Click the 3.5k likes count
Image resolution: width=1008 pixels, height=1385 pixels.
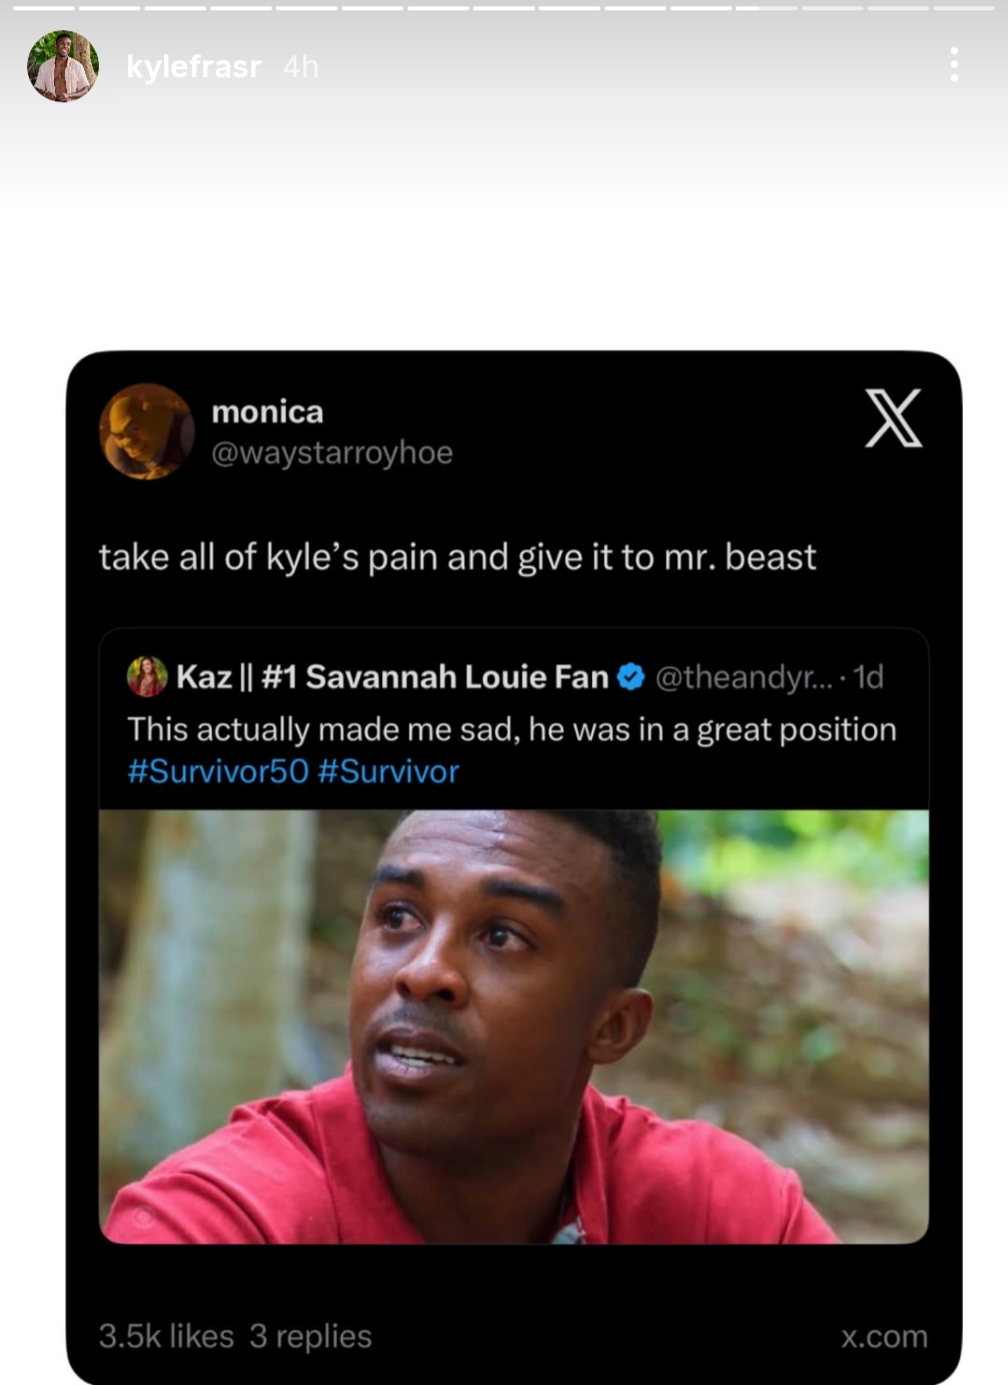point(166,1336)
